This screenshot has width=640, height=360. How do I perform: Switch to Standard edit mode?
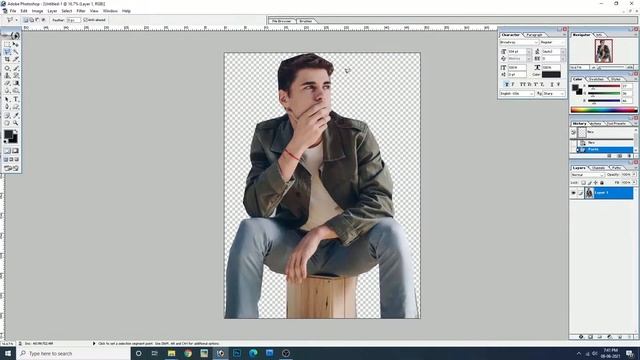7,151
